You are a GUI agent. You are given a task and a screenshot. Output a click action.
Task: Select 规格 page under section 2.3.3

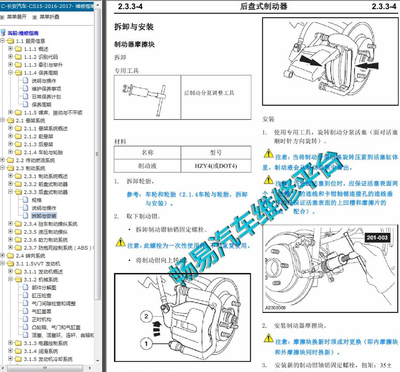tap(36, 200)
